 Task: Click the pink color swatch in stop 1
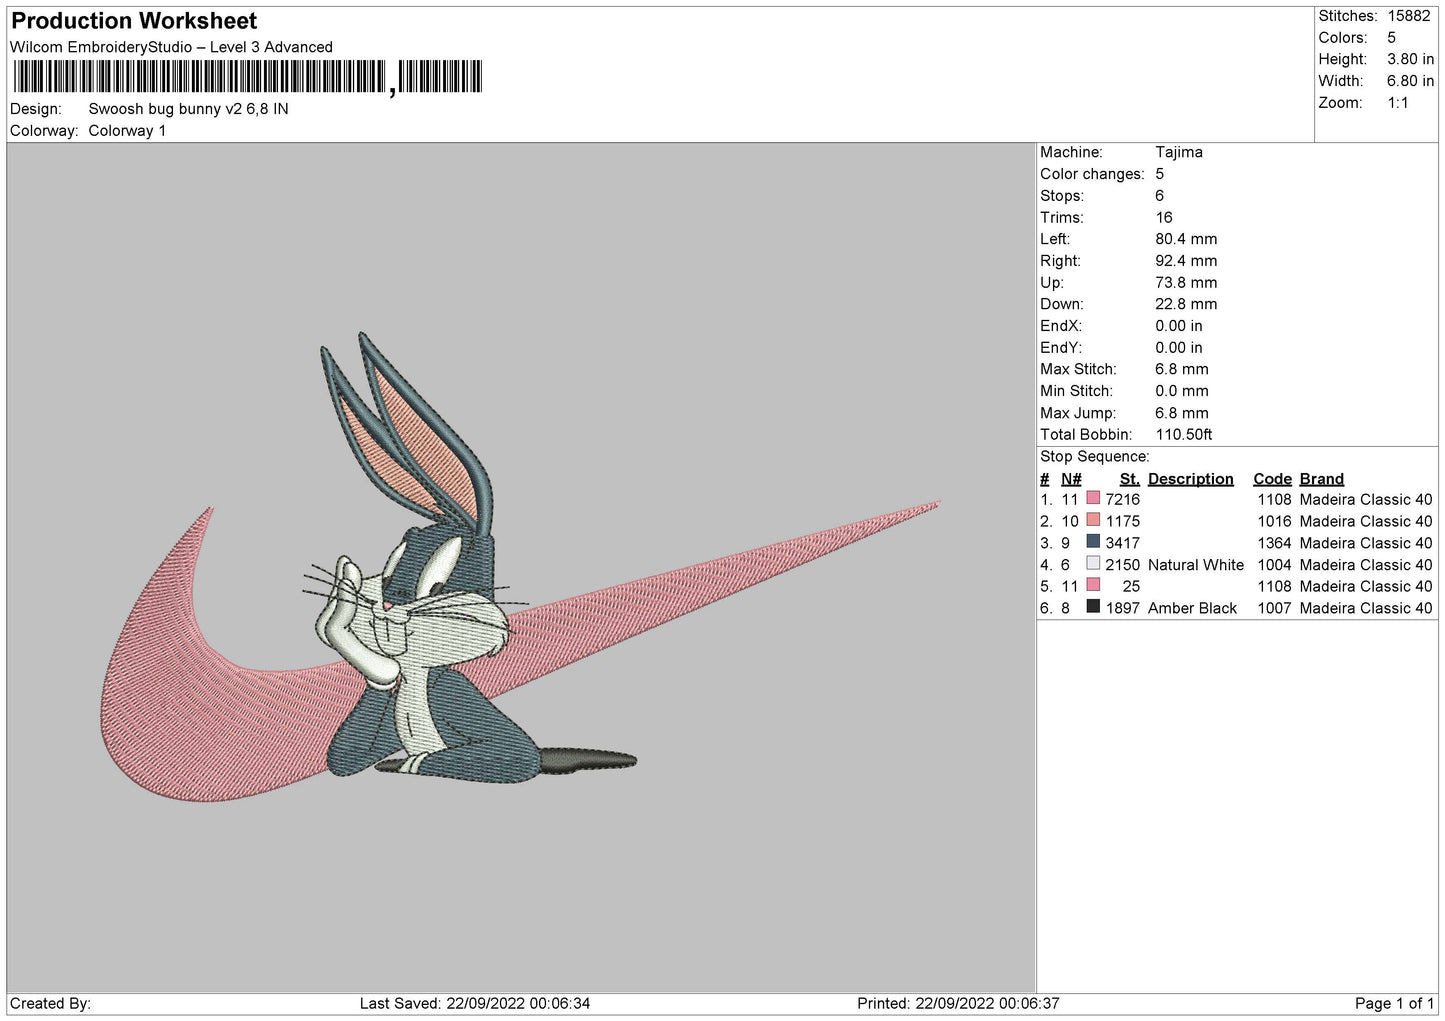(1093, 499)
